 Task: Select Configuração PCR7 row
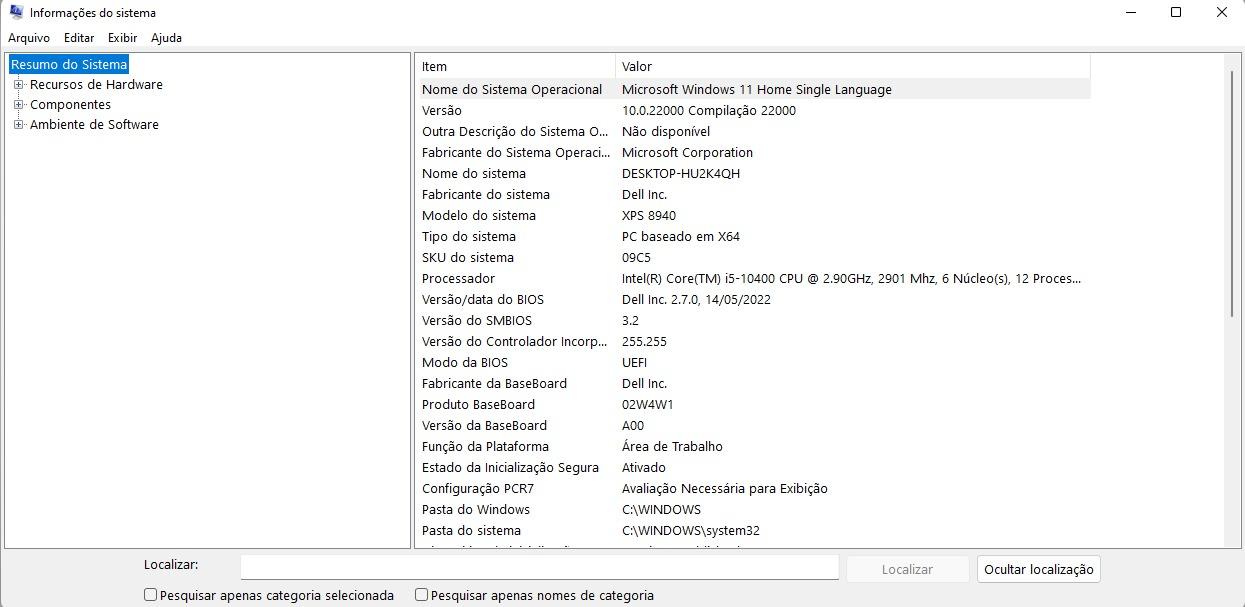pos(753,489)
